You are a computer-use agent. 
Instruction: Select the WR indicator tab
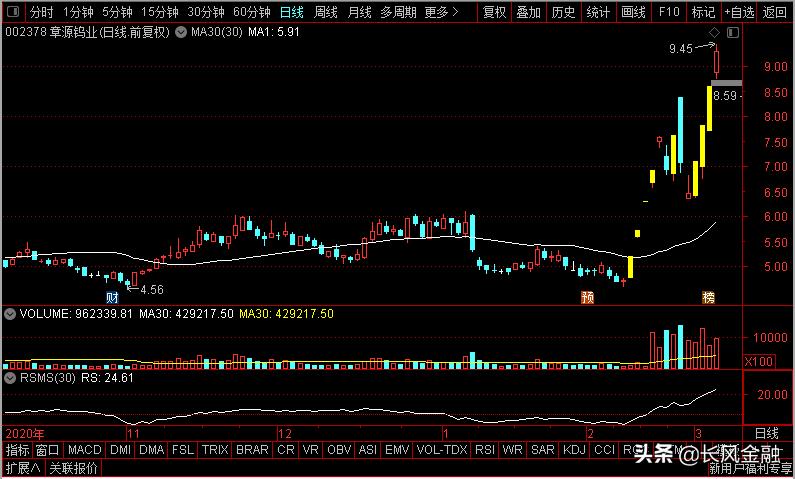pos(512,449)
